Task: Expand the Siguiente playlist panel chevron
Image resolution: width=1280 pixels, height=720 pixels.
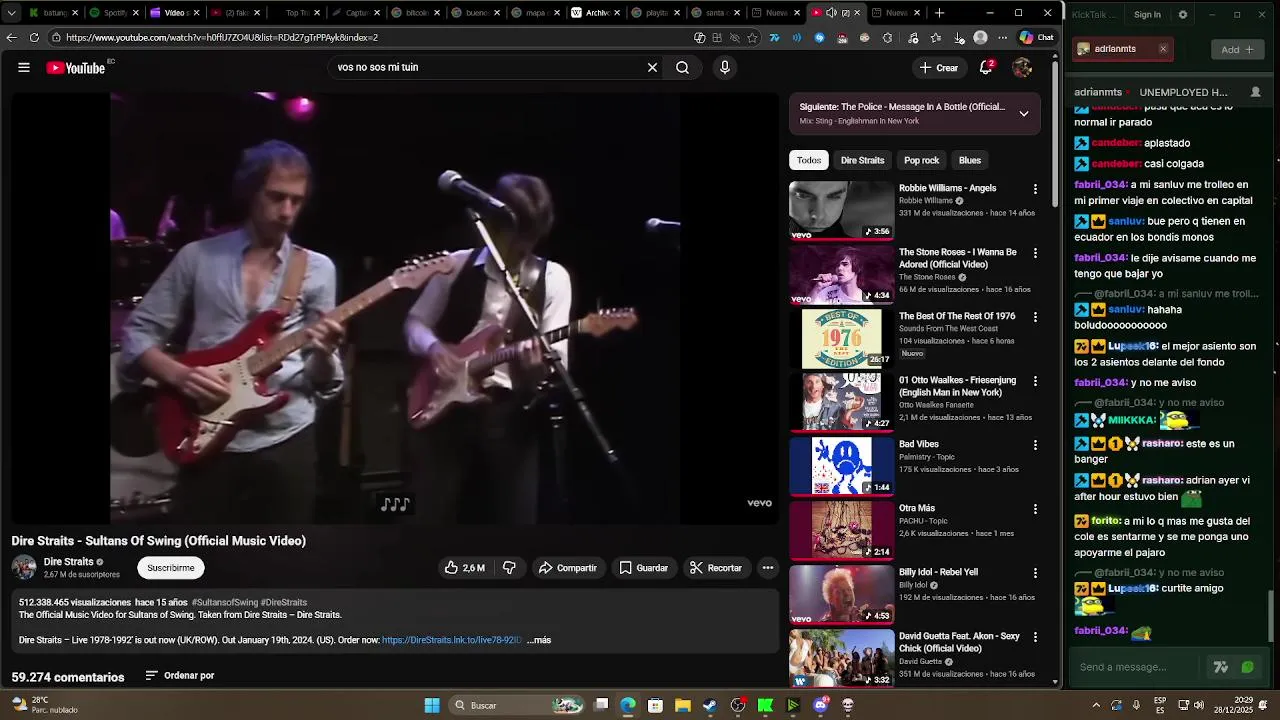Action: click(x=1024, y=114)
